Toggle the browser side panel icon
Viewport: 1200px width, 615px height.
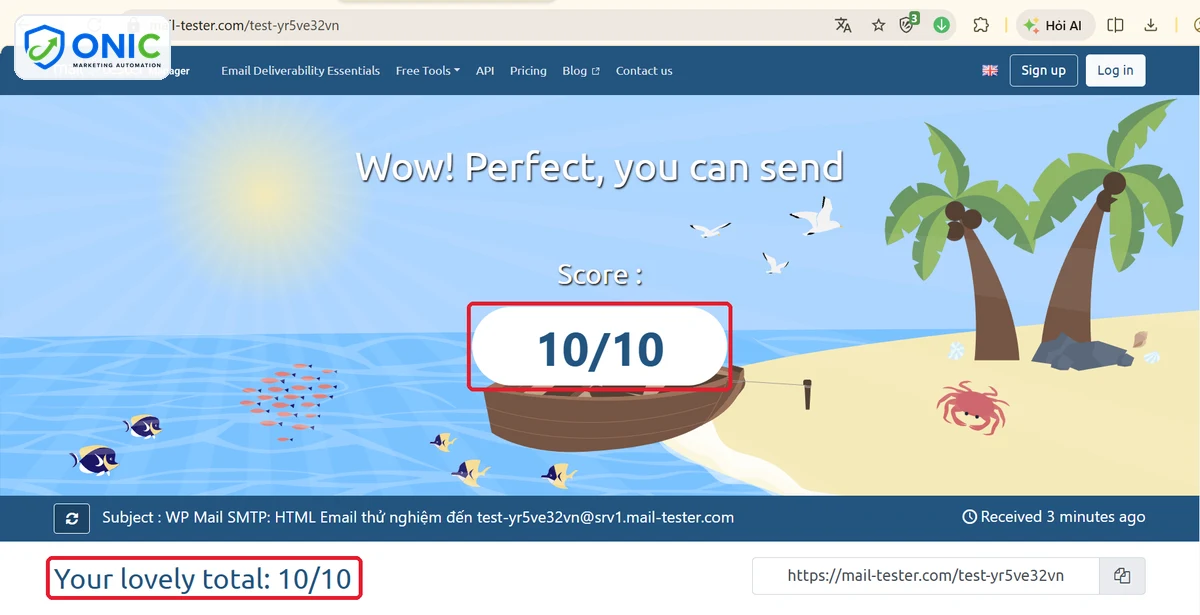point(1116,25)
